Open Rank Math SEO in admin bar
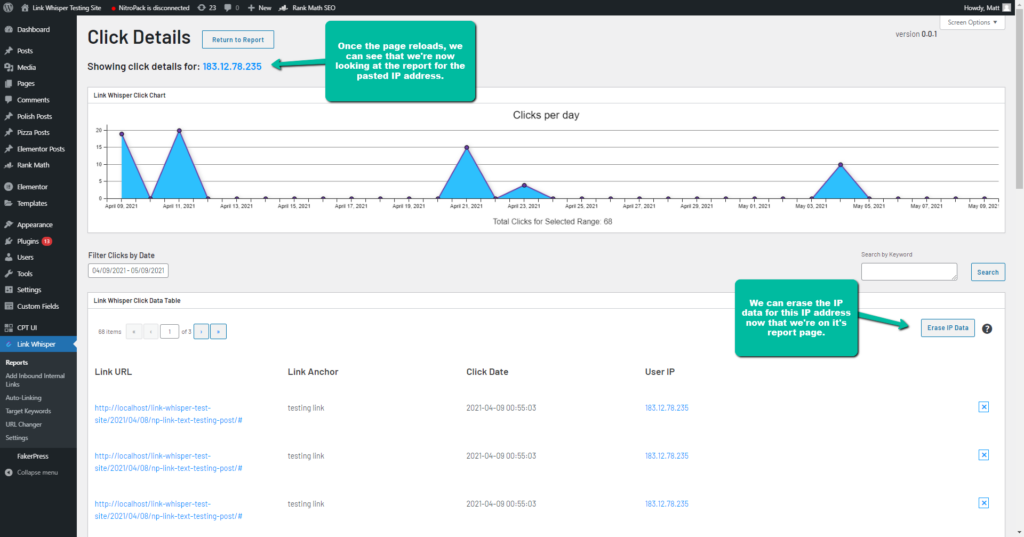This screenshot has height=537, width=1024. 307,8
